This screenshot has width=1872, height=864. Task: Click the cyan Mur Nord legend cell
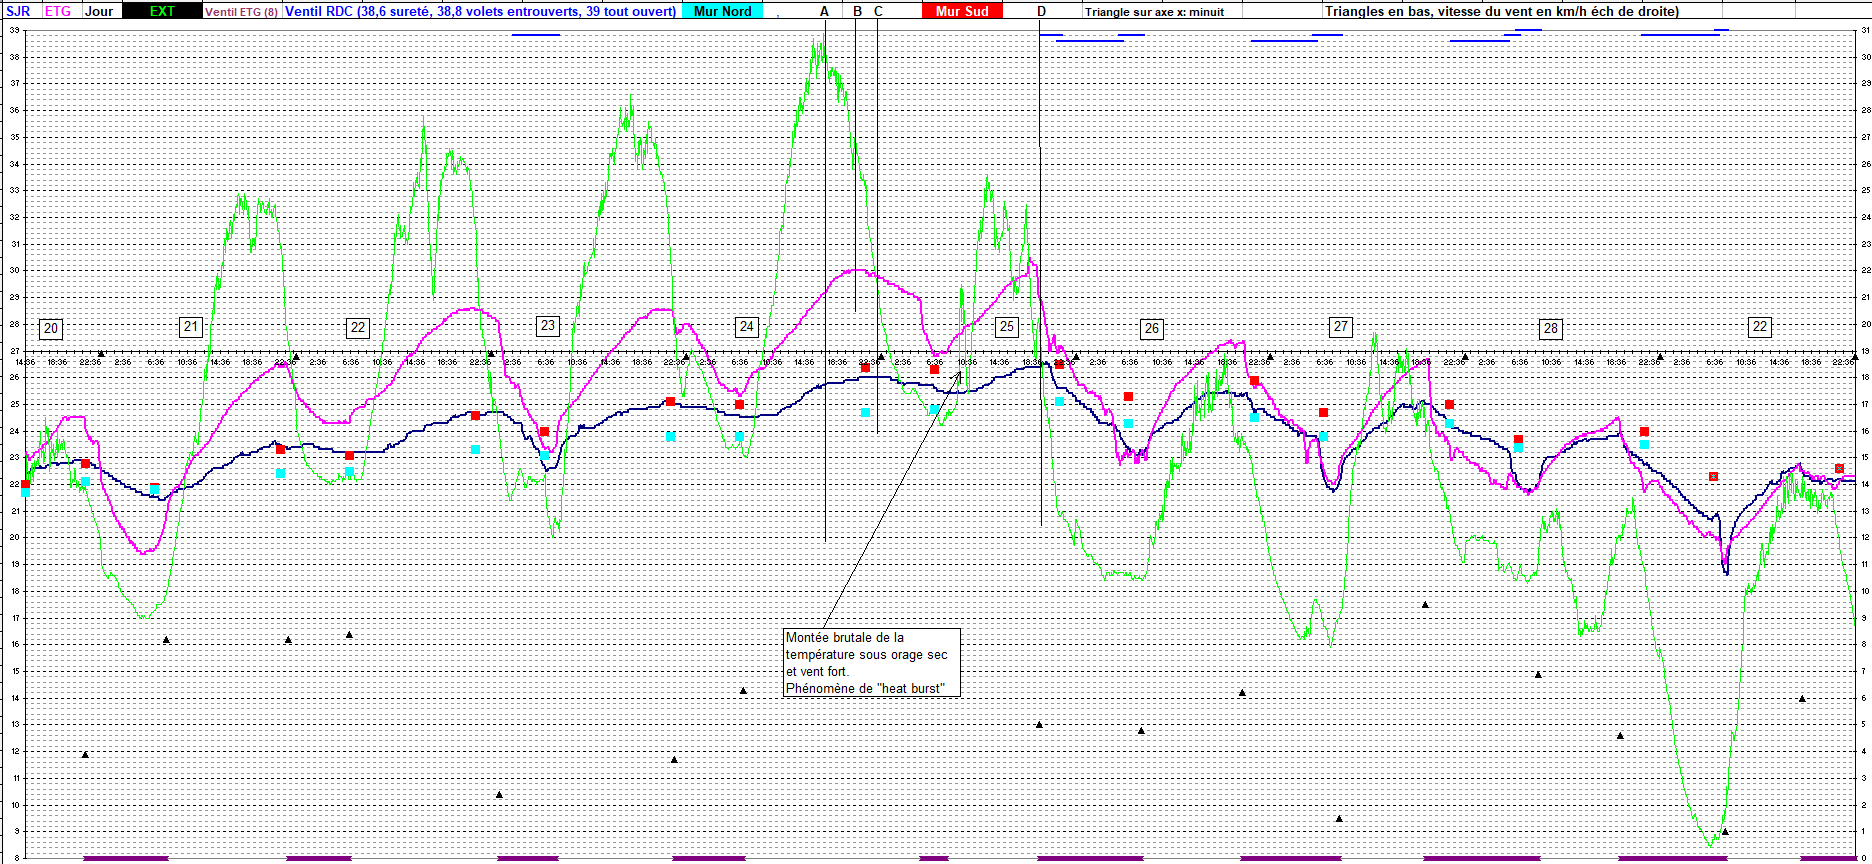722,11
